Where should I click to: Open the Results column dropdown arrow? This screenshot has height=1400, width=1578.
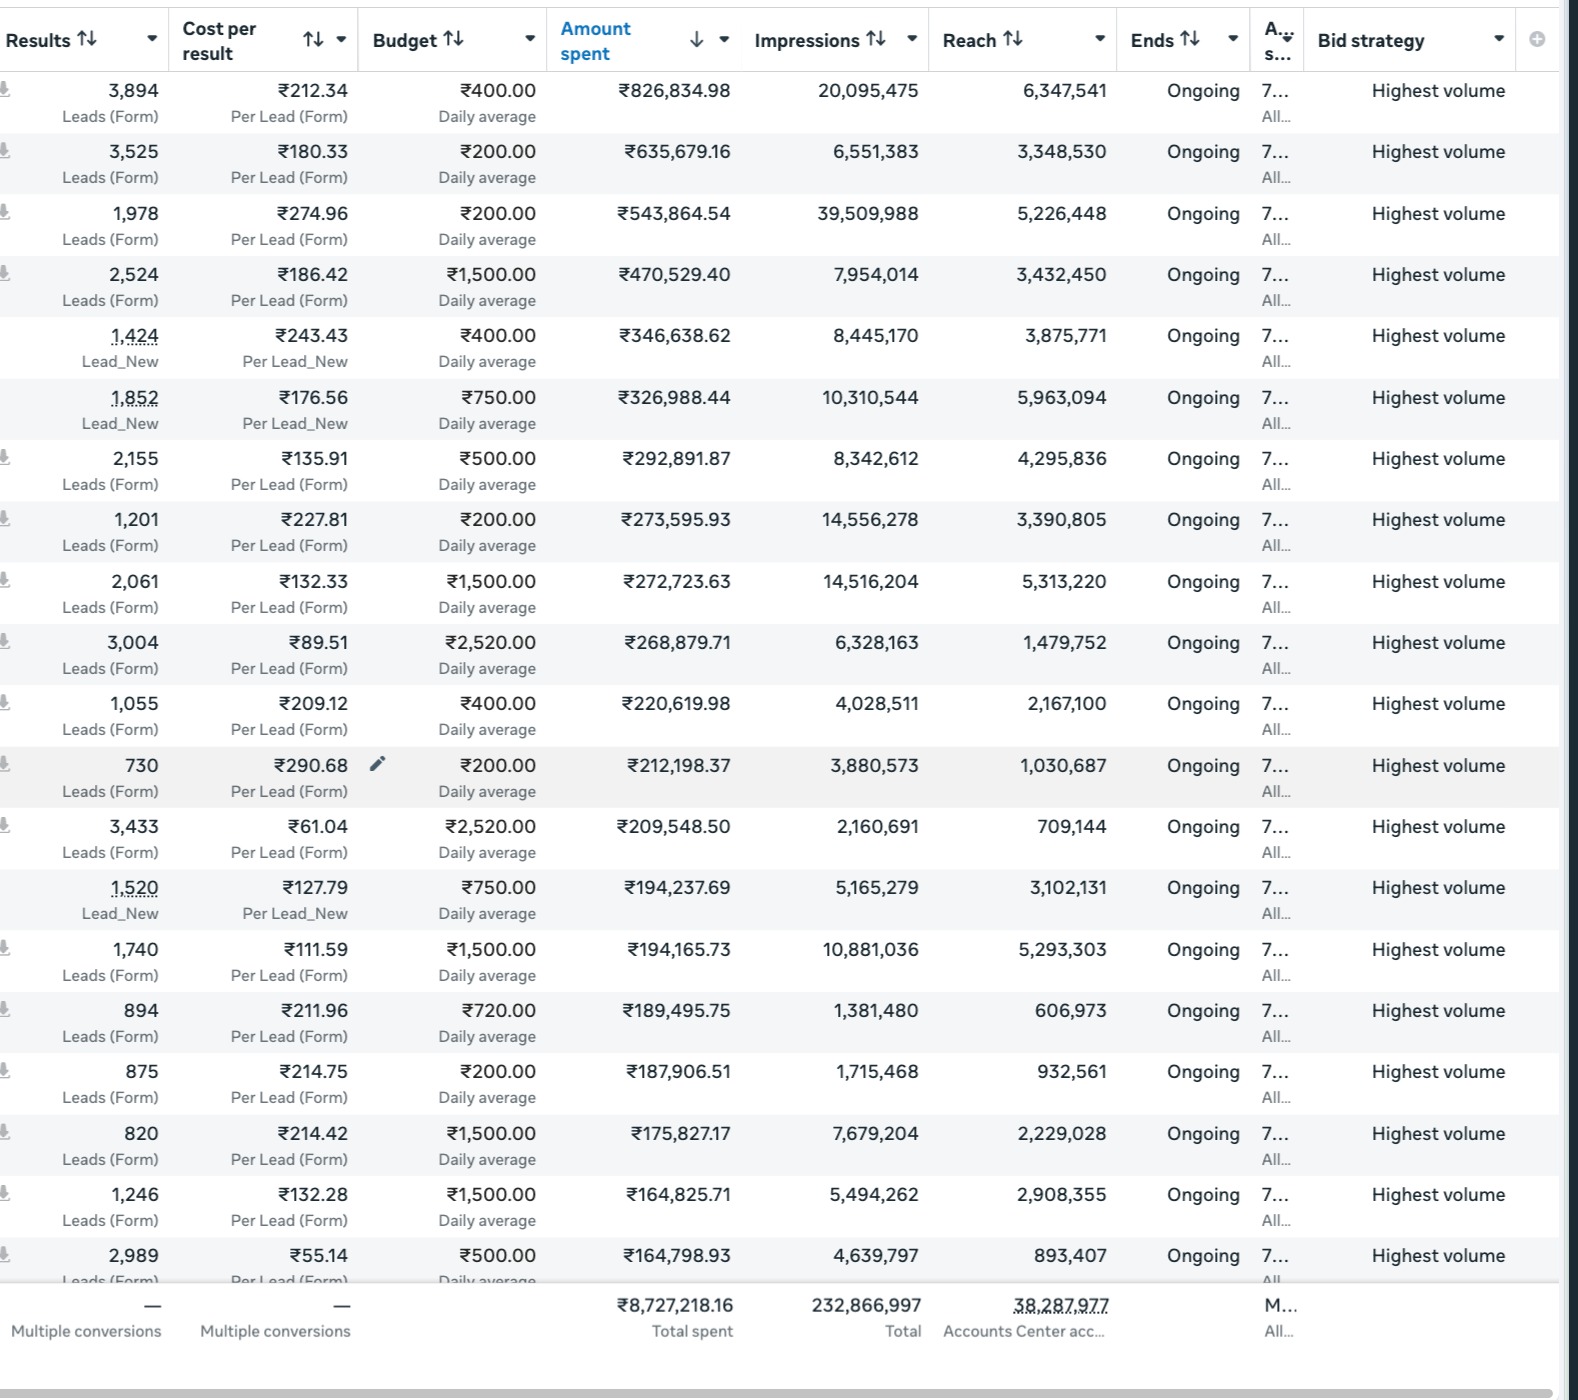point(152,39)
